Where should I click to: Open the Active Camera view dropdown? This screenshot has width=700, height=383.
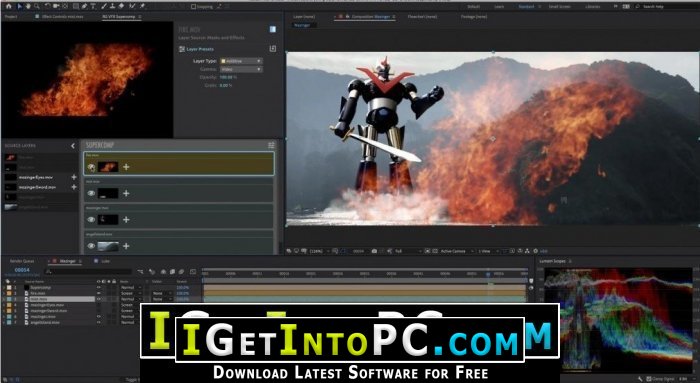pos(454,251)
